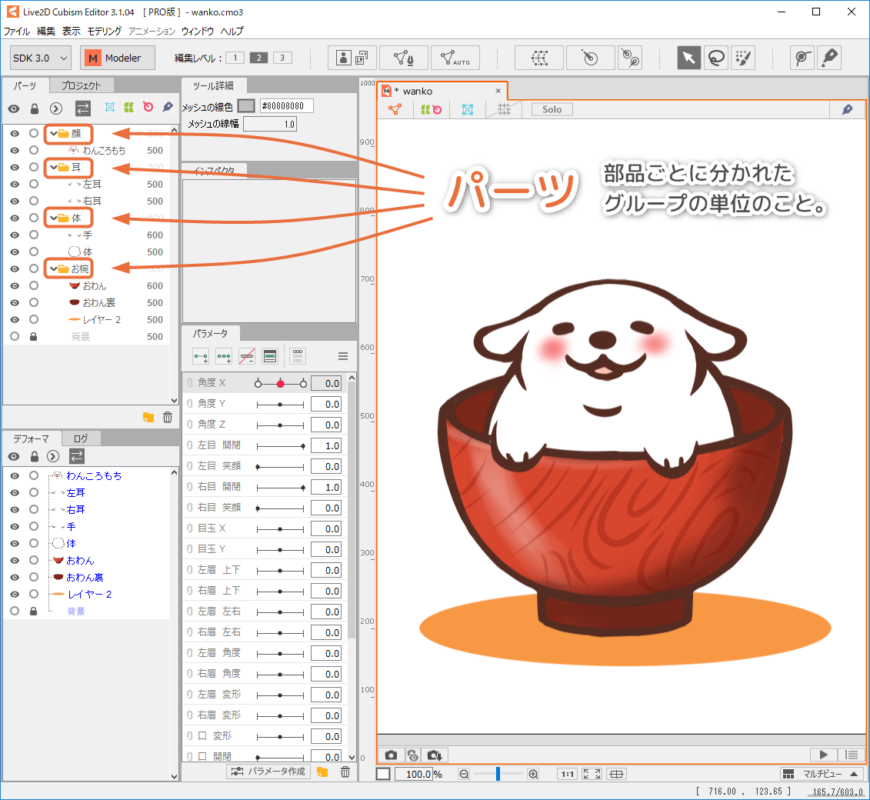The width and height of the screenshot is (870, 800).
Task: Click the Modeler mode button
Action: click(x=117, y=58)
